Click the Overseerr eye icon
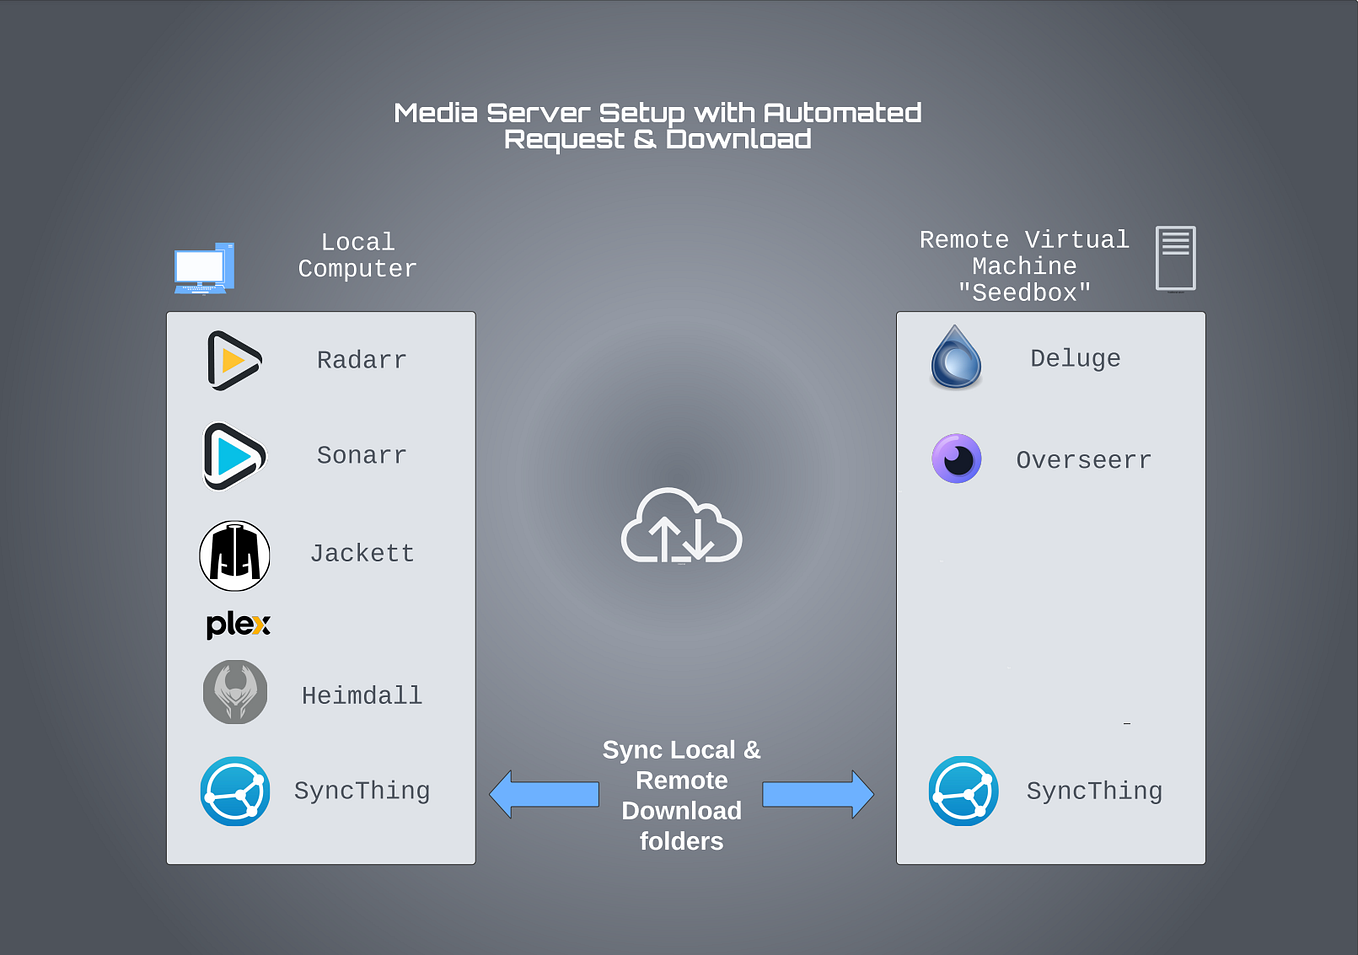The width and height of the screenshot is (1358, 955). pyautogui.click(x=955, y=459)
